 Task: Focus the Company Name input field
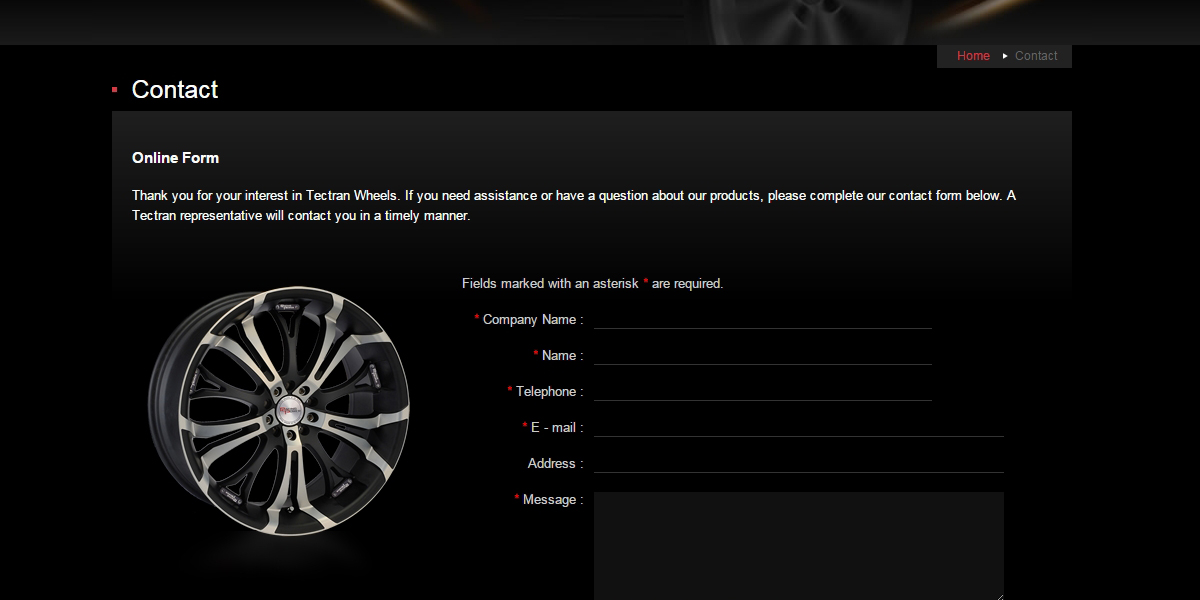point(763,319)
